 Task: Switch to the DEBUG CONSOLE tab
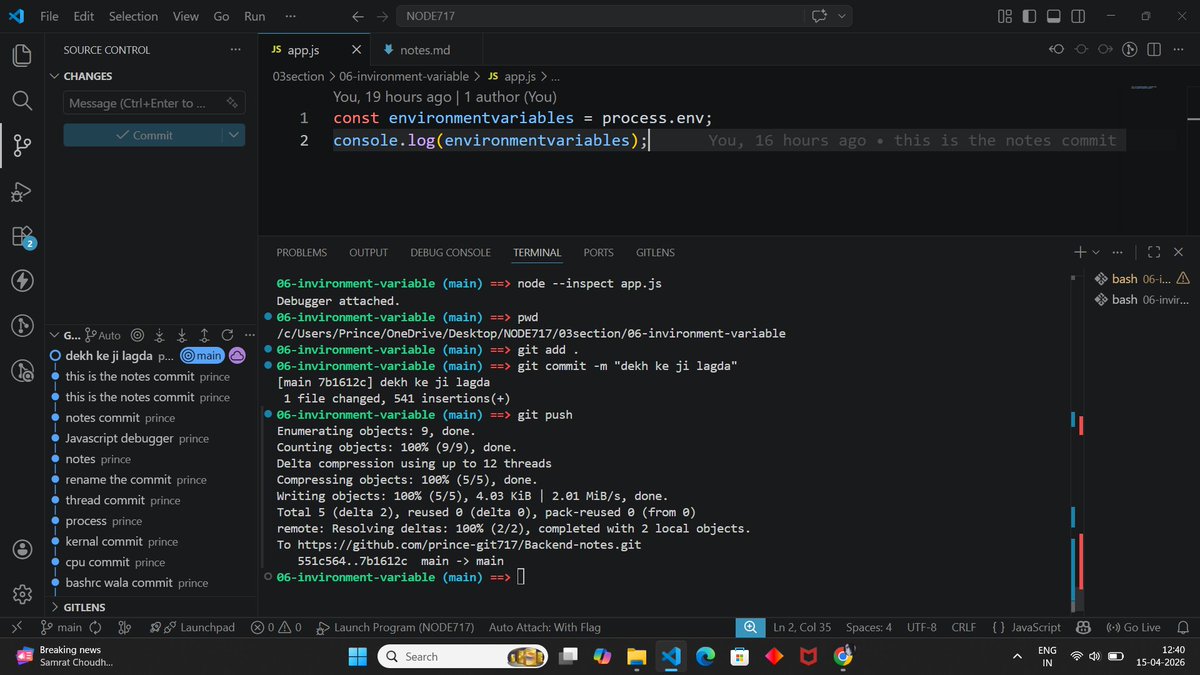click(x=450, y=252)
